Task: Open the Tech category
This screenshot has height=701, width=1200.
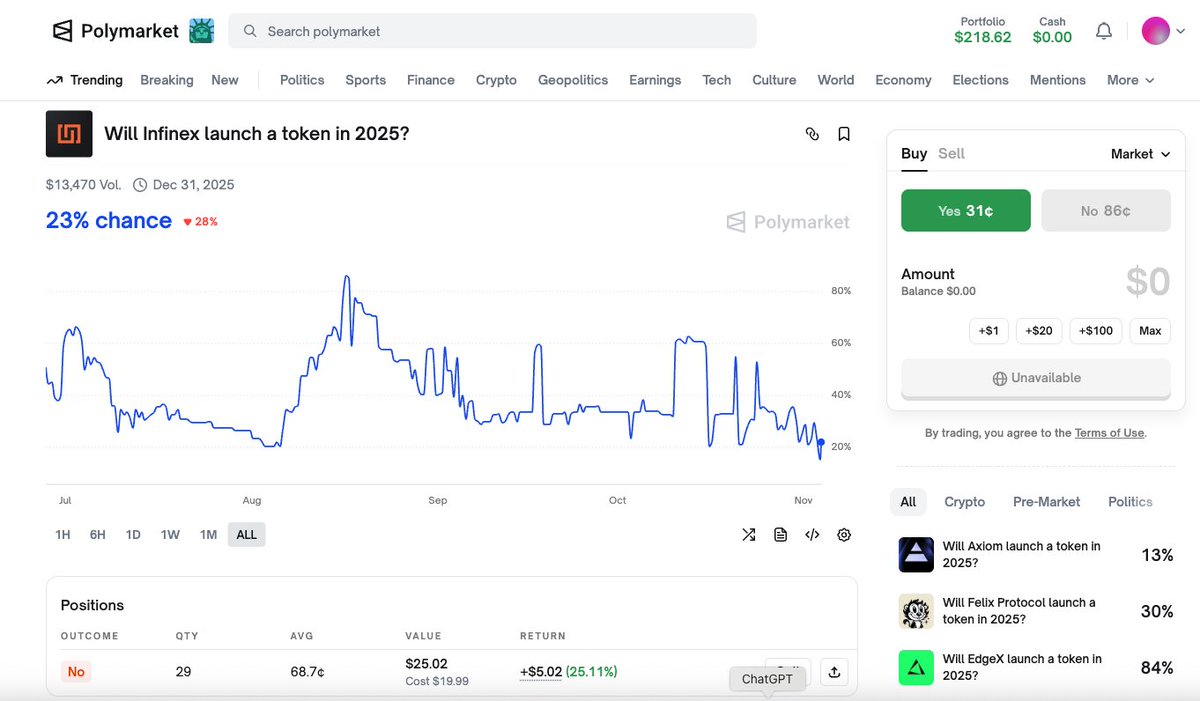Action: point(717,80)
